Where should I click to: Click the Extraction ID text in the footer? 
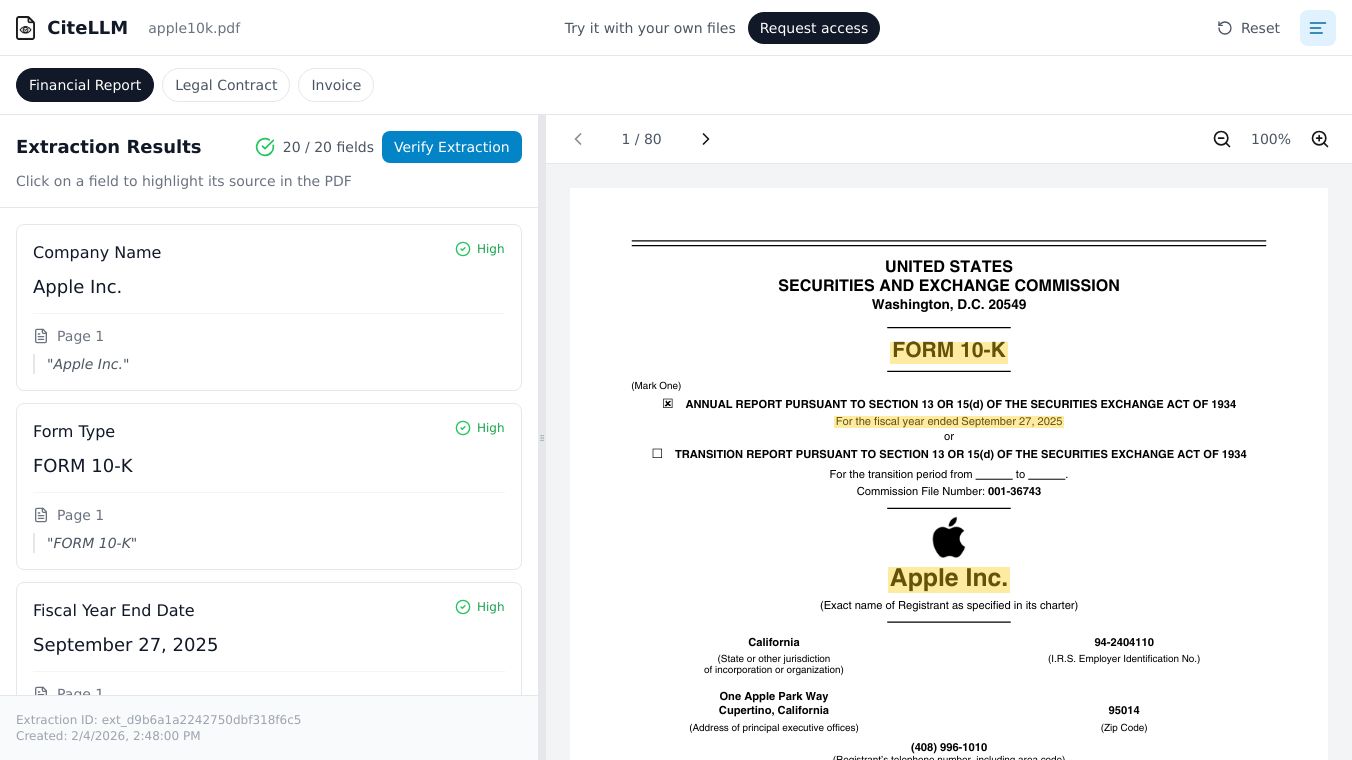click(x=158, y=720)
